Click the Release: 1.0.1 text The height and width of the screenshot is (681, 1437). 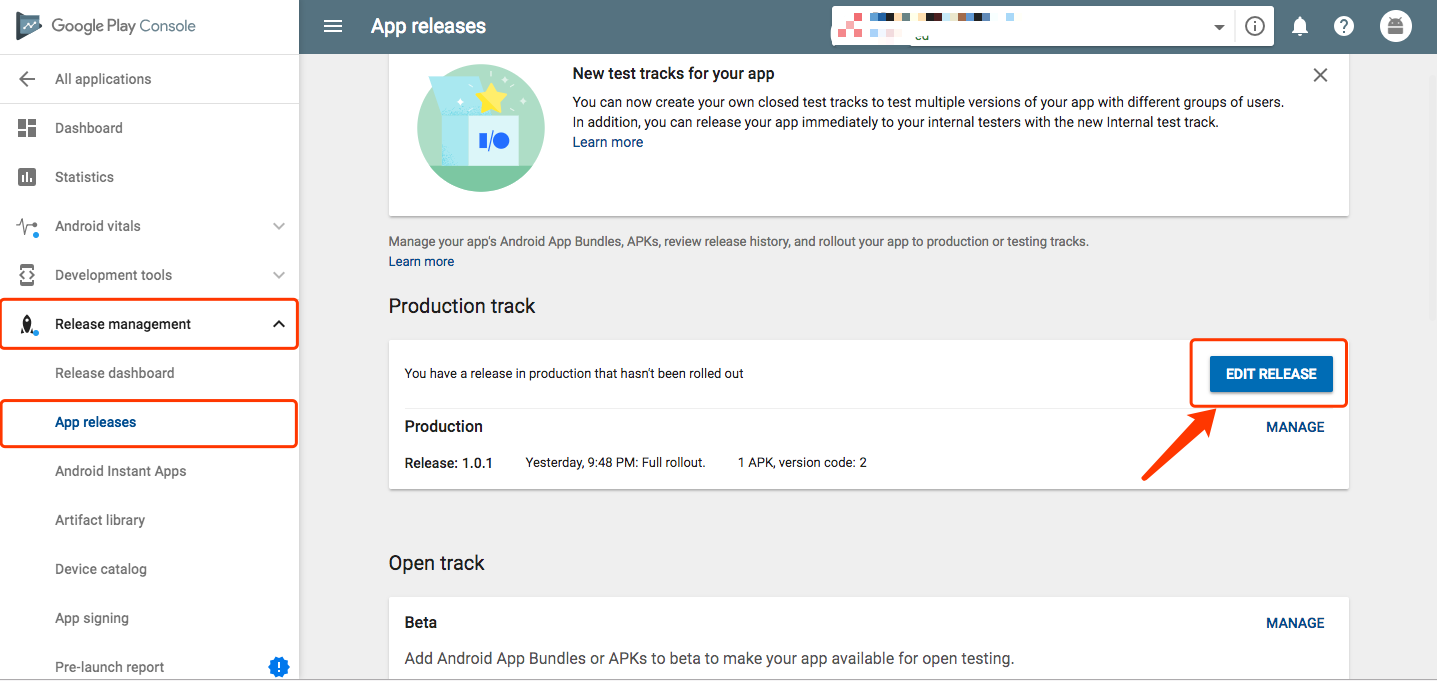(x=449, y=463)
